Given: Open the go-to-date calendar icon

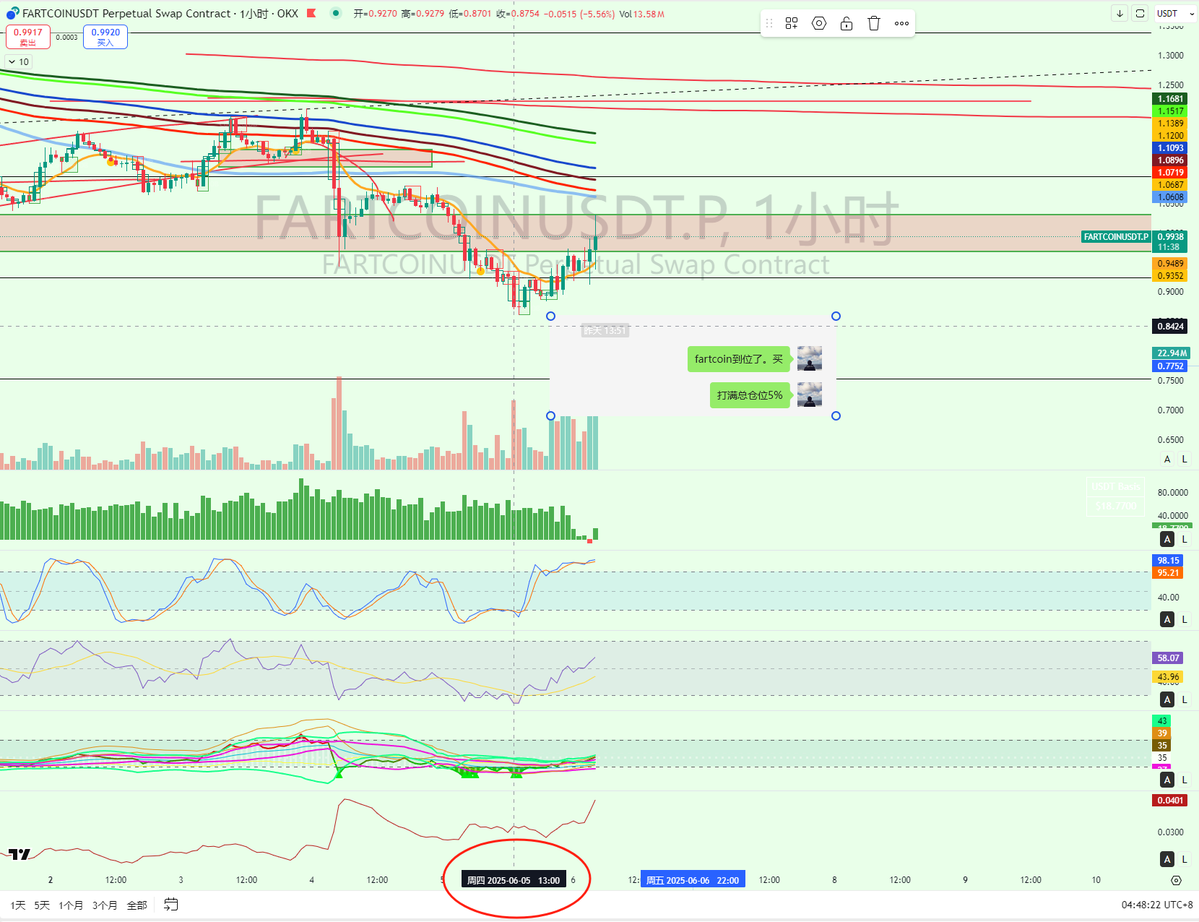Looking at the screenshot, I should (171, 904).
